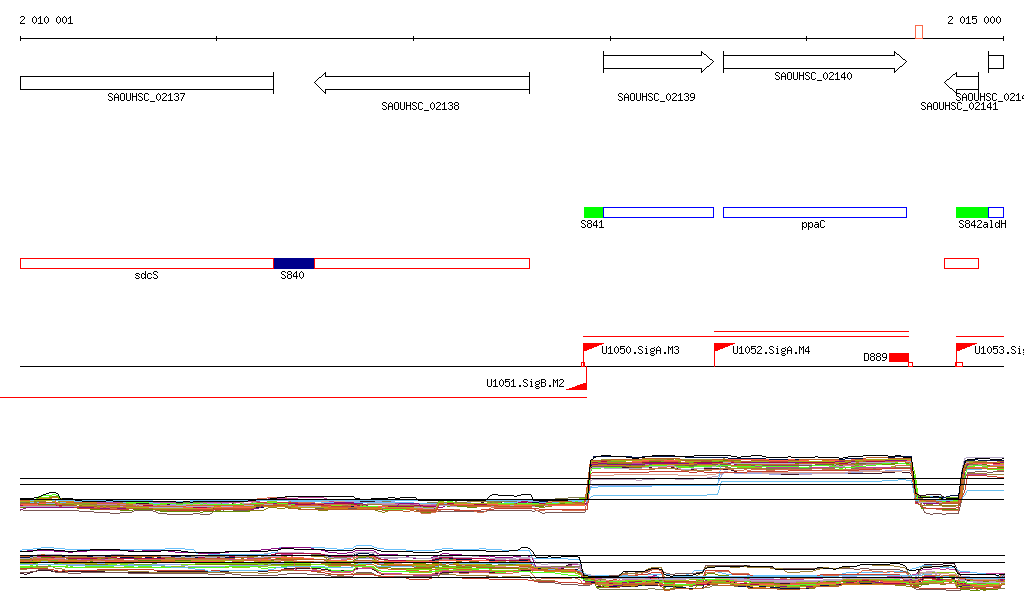
Task: Click the S841 label text
Action: click(x=592, y=225)
